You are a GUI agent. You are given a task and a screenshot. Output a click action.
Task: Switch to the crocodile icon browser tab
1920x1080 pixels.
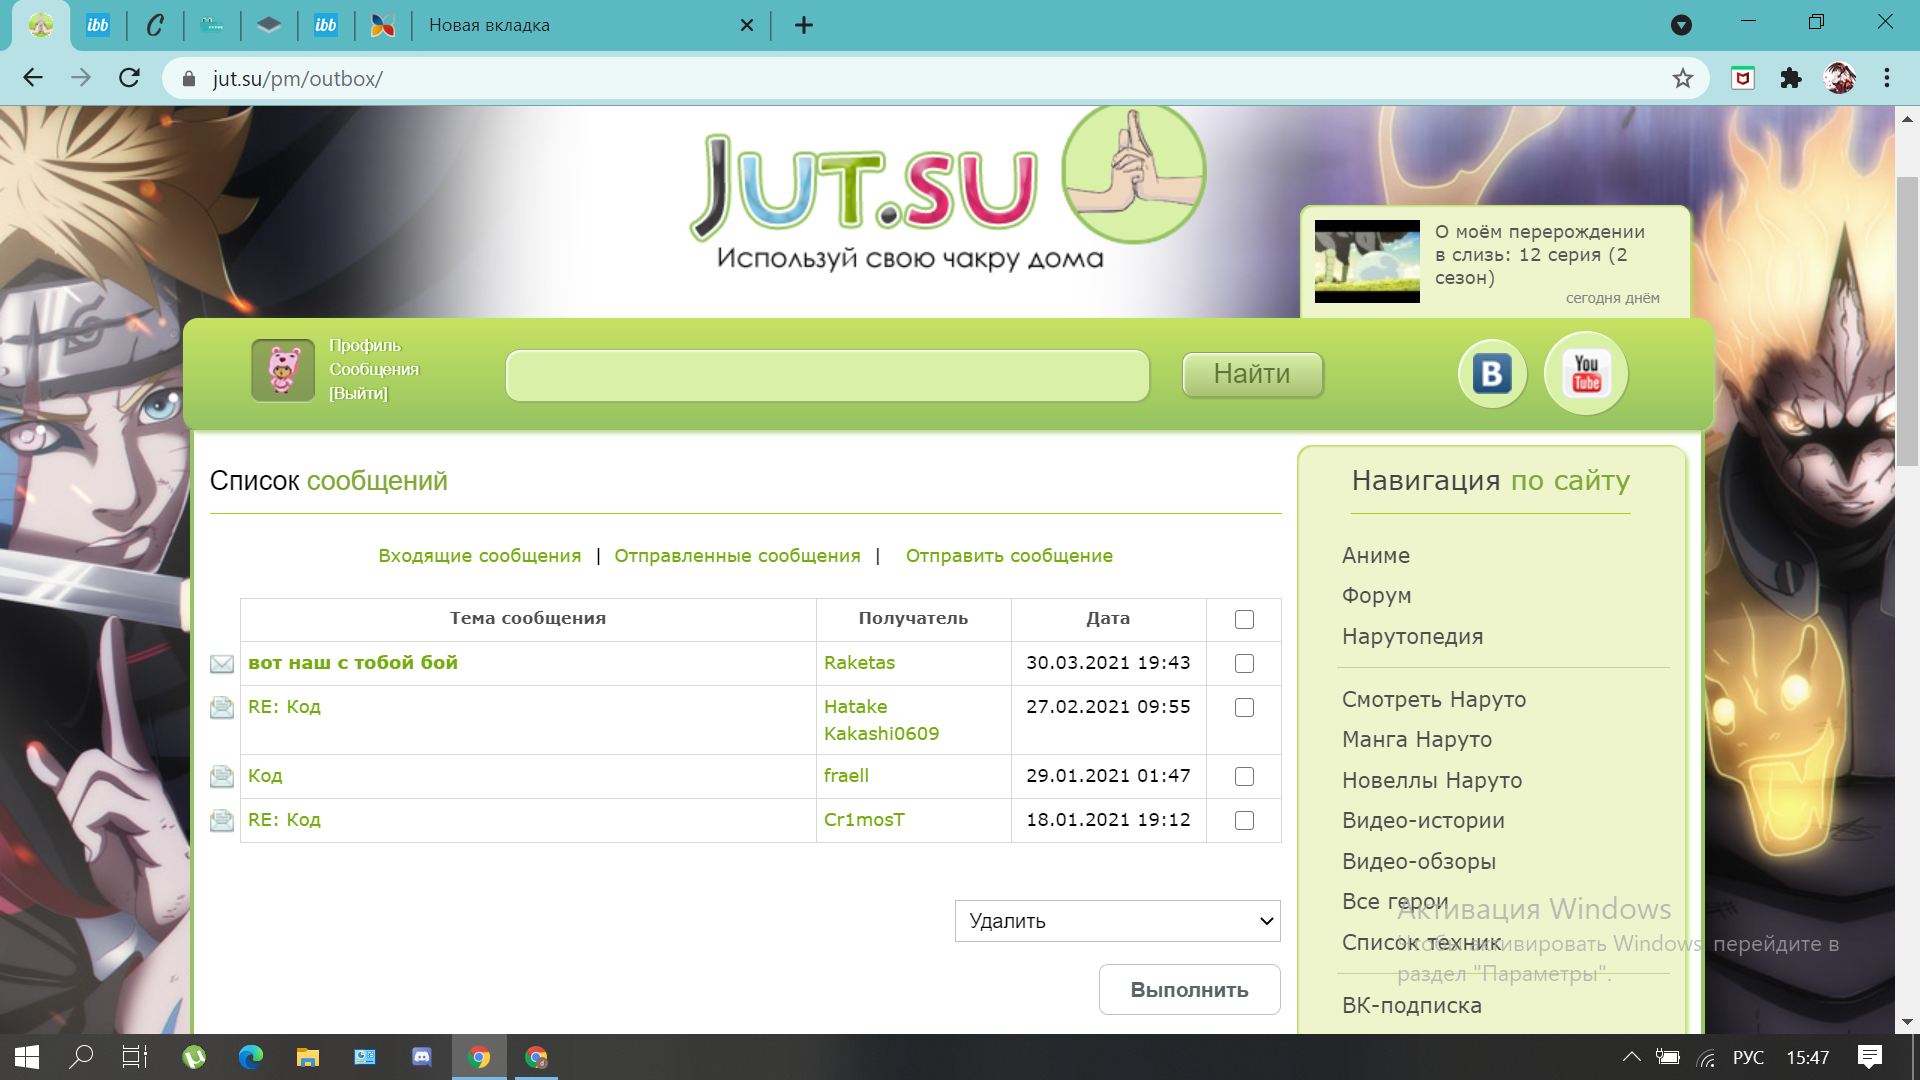pyautogui.click(x=212, y=25)
